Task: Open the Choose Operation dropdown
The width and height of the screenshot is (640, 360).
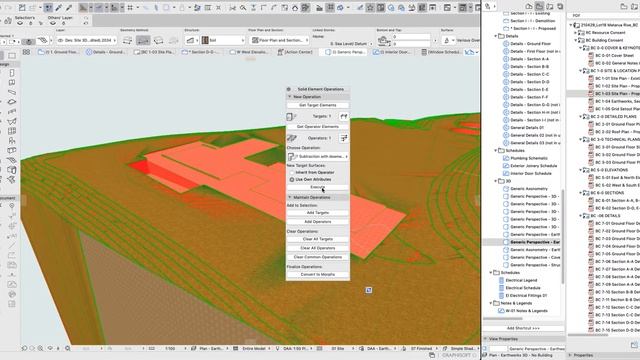Action: (318, 156)
